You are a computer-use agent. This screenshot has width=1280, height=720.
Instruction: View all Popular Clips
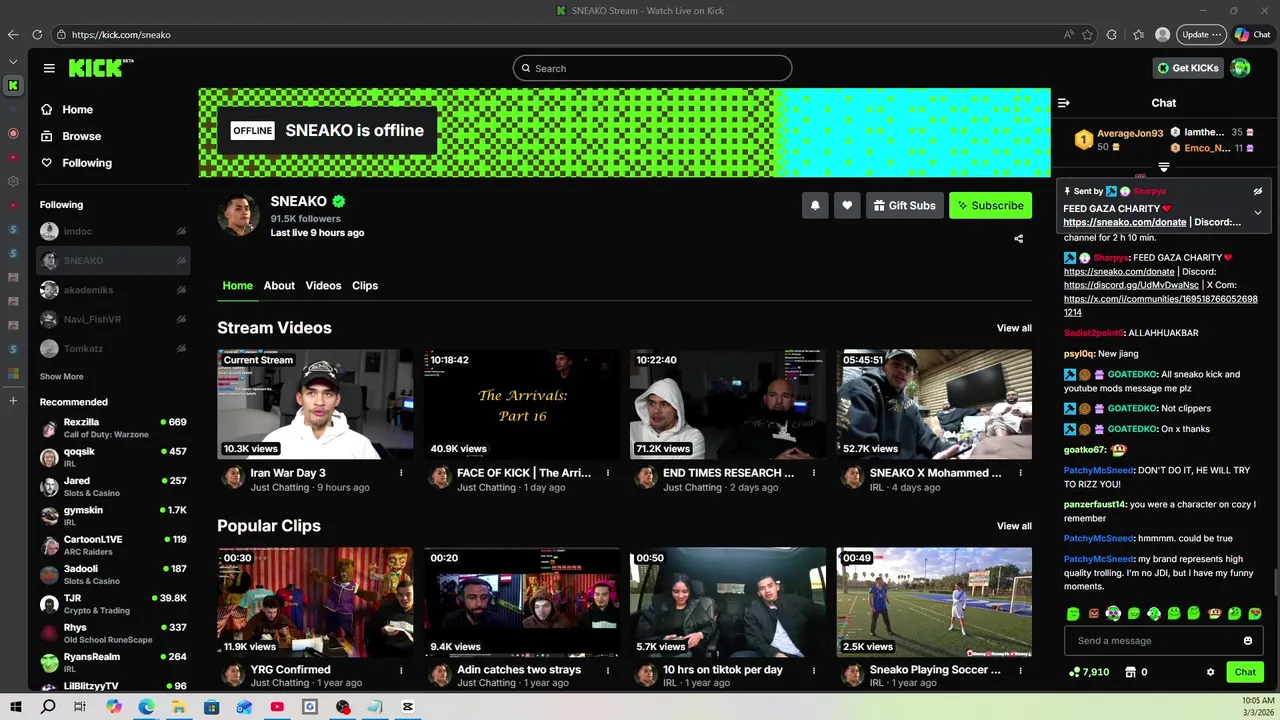(1014, 526)
